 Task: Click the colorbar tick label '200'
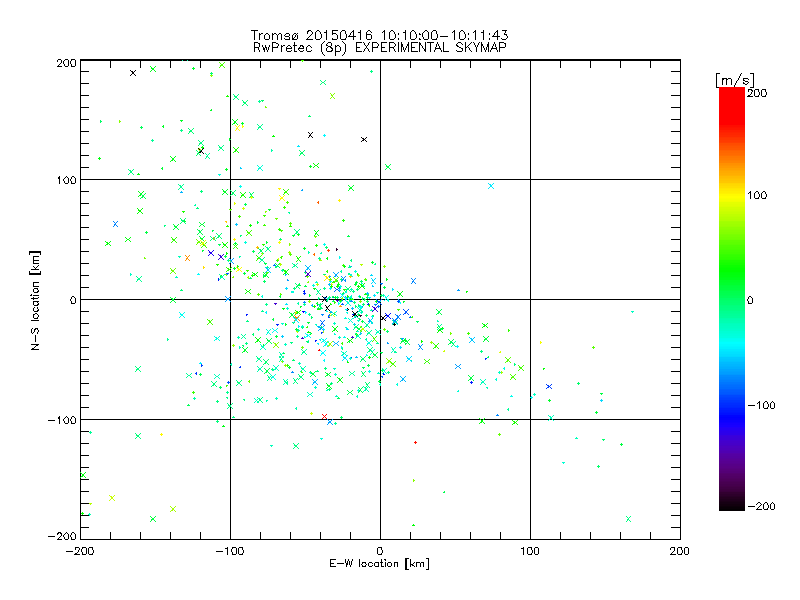757,93
